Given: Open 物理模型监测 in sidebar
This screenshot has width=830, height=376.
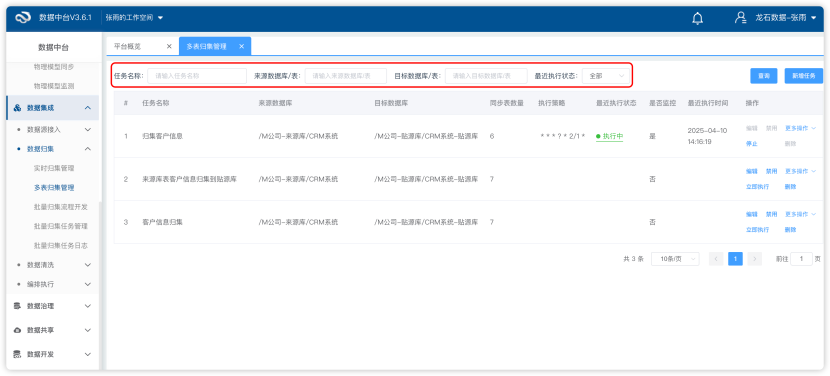Looking at the screenshot, I should pos(54,86).
